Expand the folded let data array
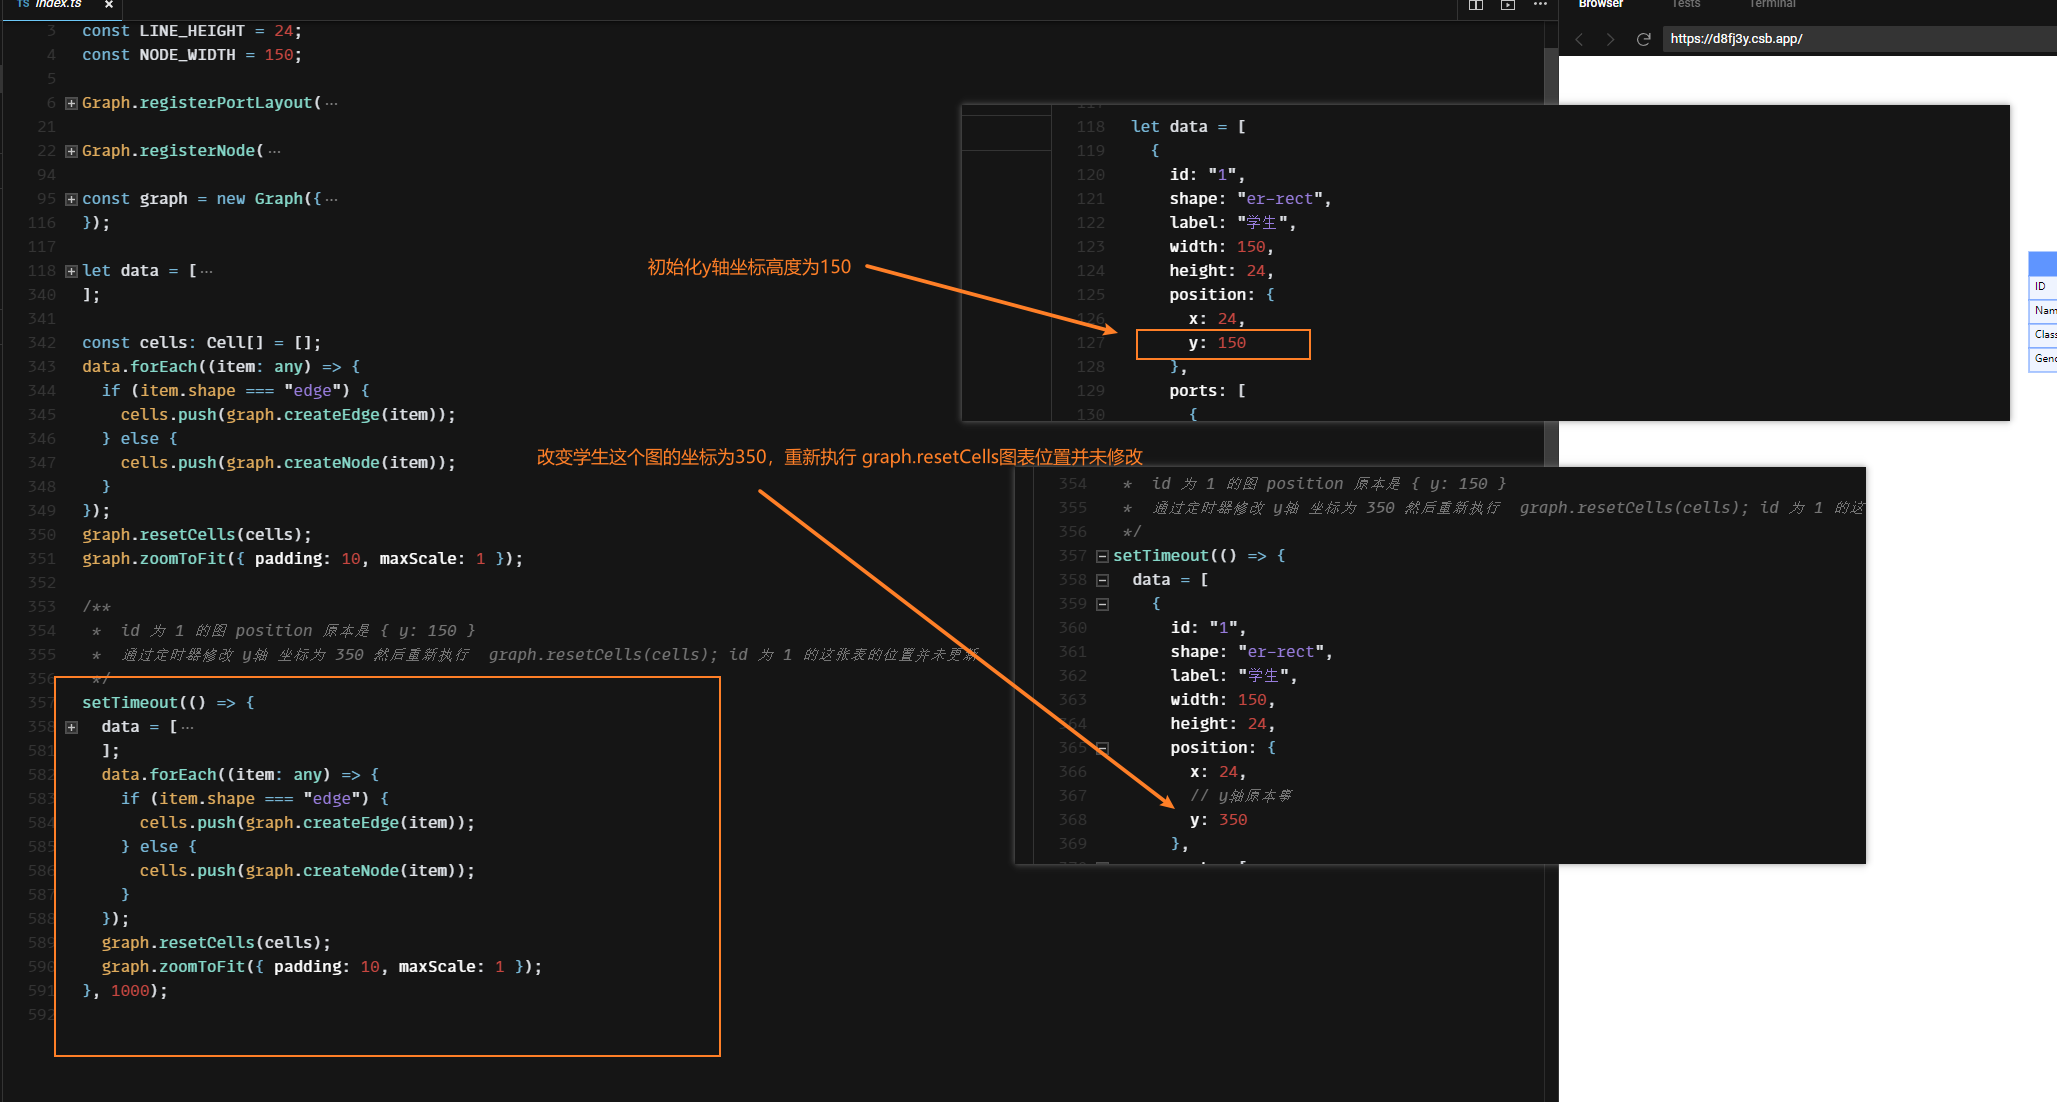The image size is (2057, 1102). coord(69,270)
